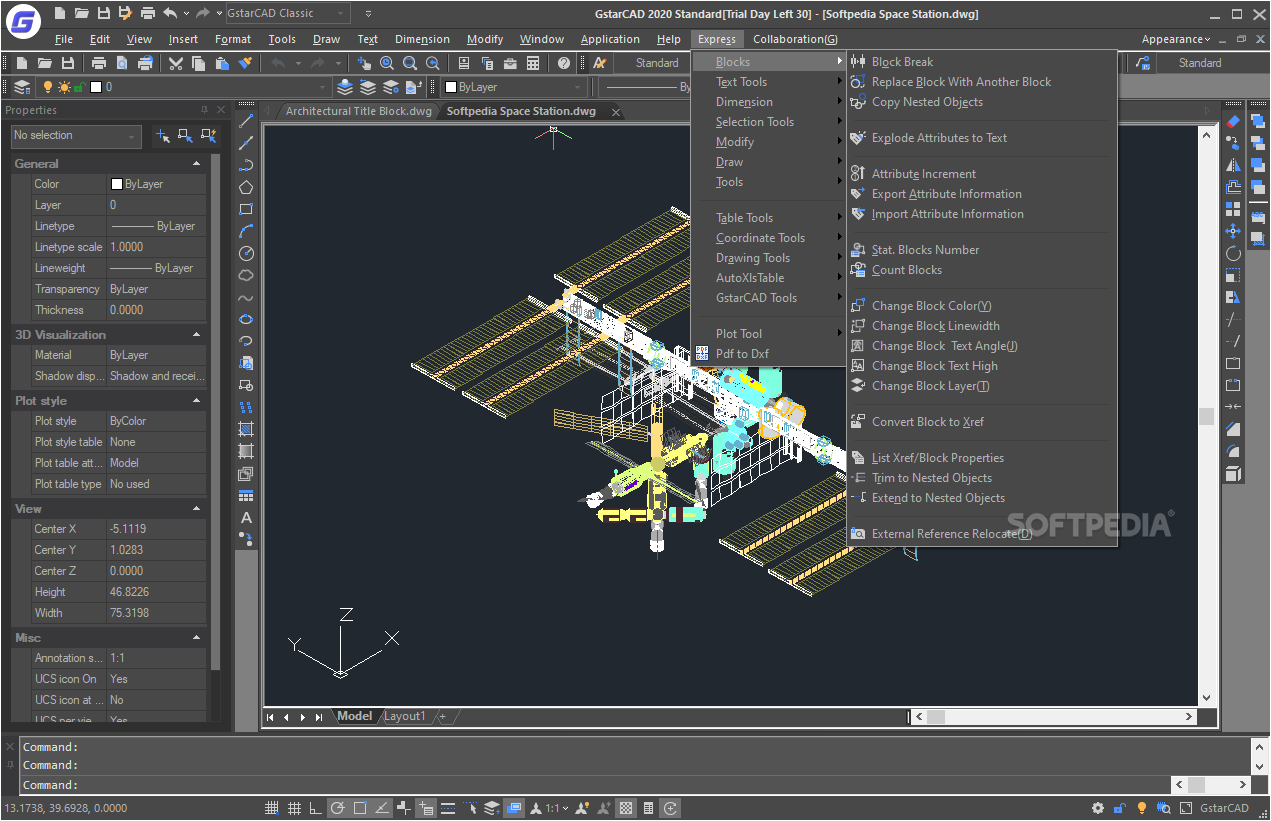This screenshot has width=1271, height=821.
Task: Switch to Architectural Title Block.dwg tab
Action: coord(358,111)
